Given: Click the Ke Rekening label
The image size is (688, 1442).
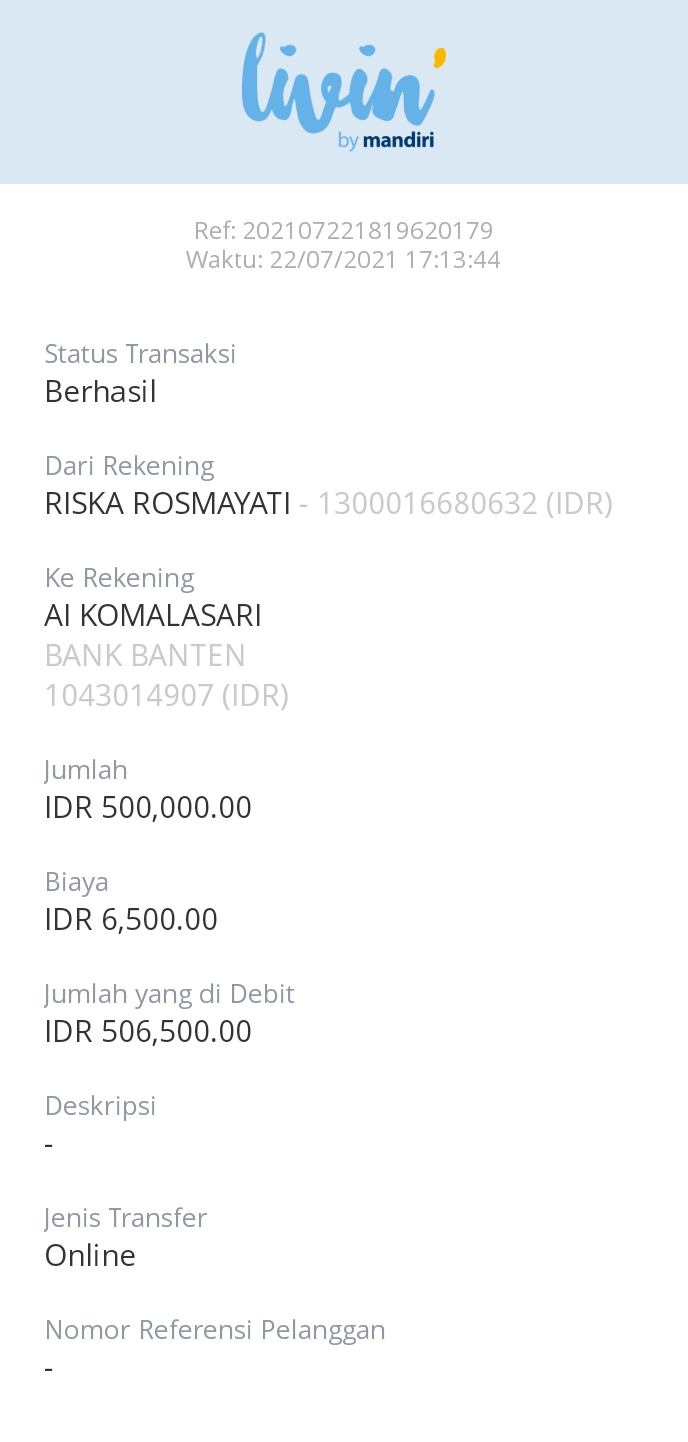Looking at the screenshot, I should tap(120, 578).
